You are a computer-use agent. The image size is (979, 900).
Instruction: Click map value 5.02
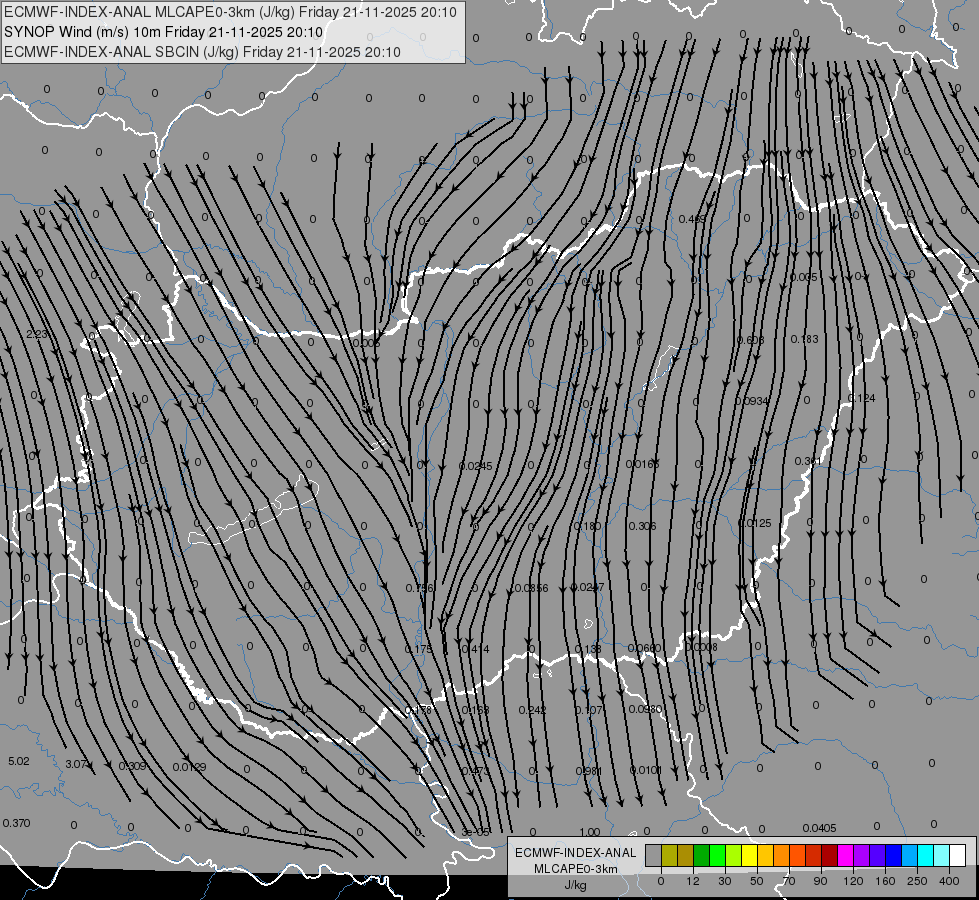19,761
